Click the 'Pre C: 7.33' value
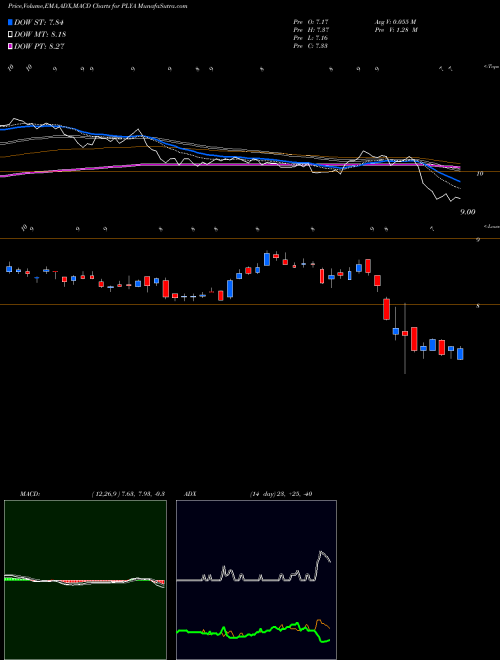 click(311, 46)
